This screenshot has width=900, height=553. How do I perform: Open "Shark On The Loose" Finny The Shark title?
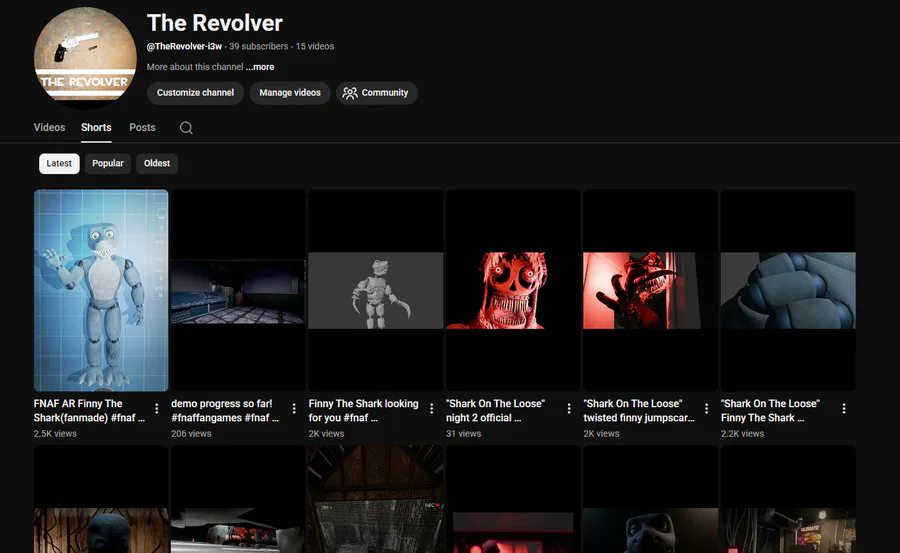770,411
